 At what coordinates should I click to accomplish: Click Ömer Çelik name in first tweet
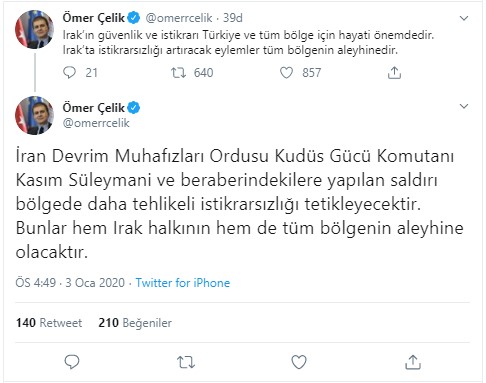94,18
